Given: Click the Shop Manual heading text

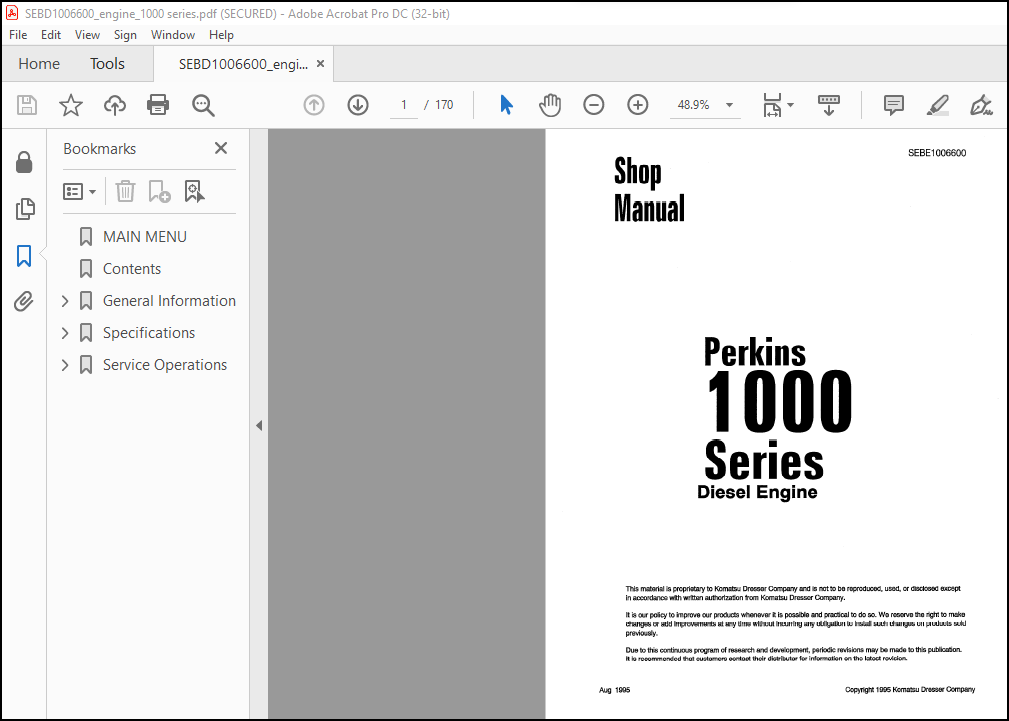Looking at the screenshot, I should coord(649,190).
